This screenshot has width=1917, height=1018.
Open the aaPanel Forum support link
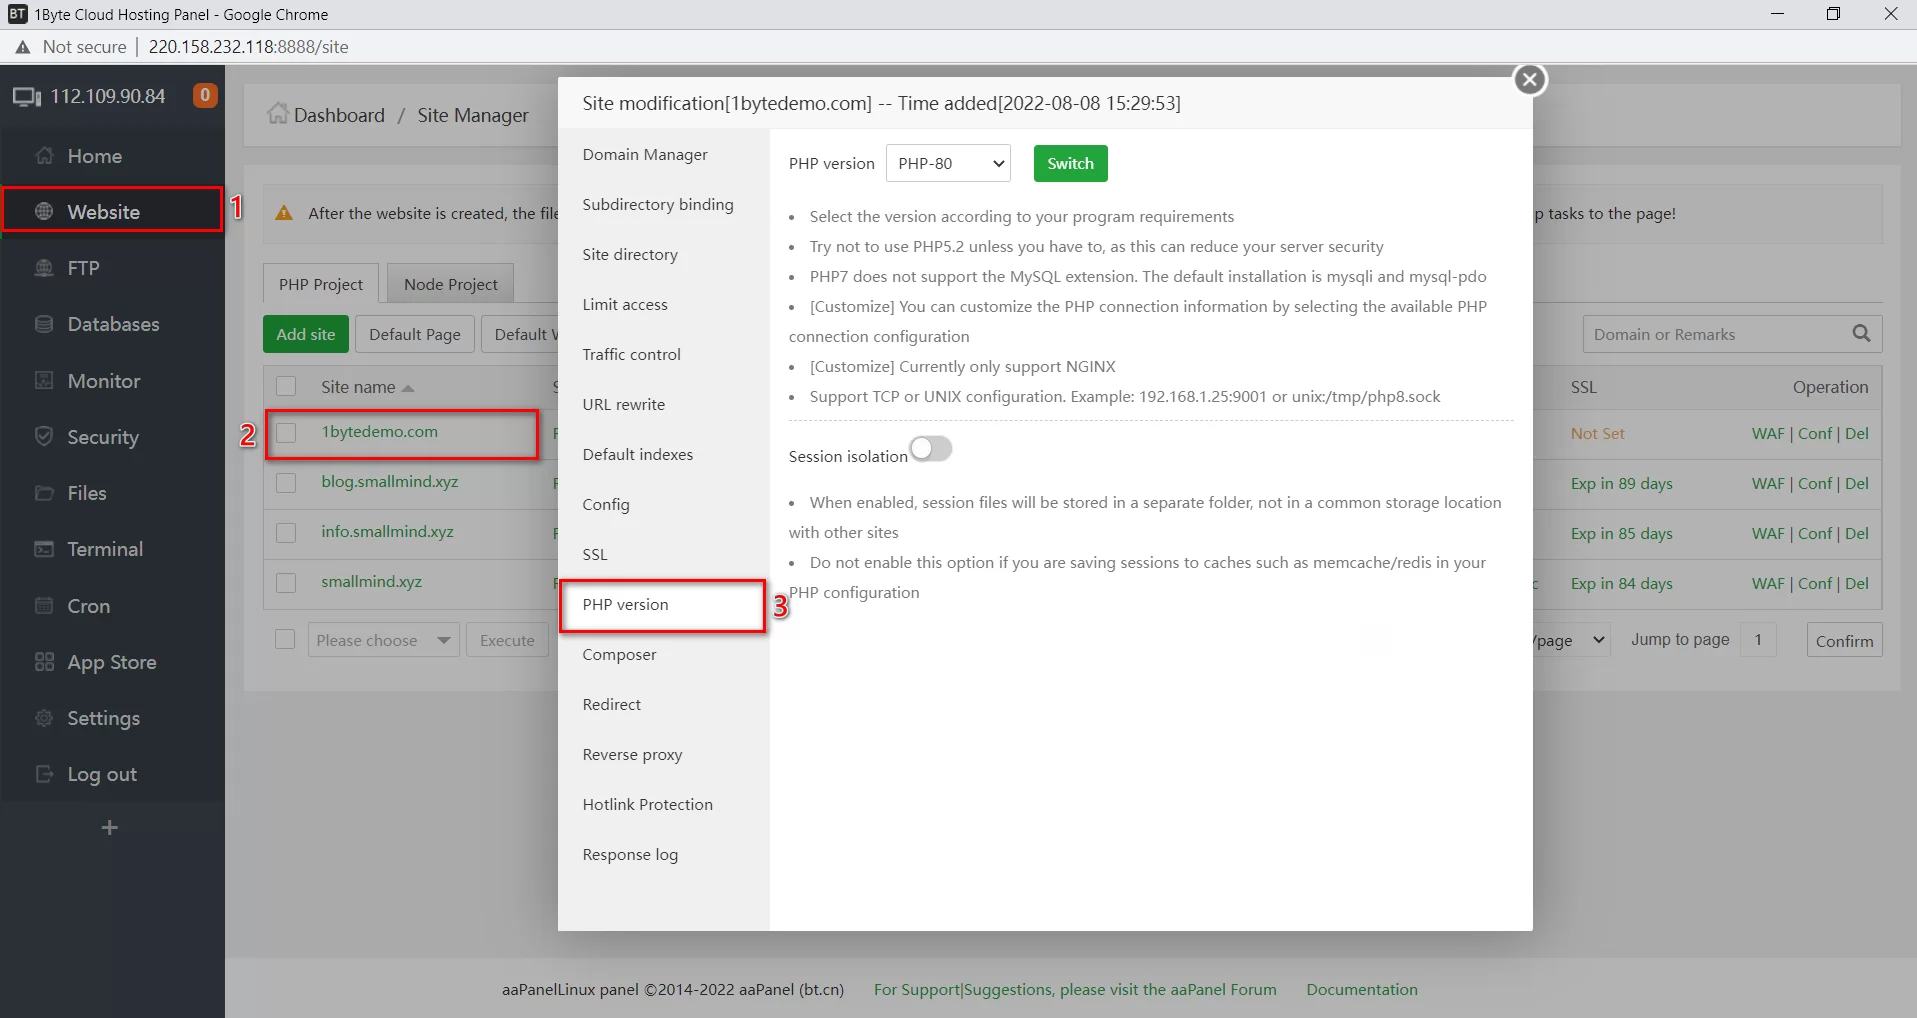(x=1075, y=989)
